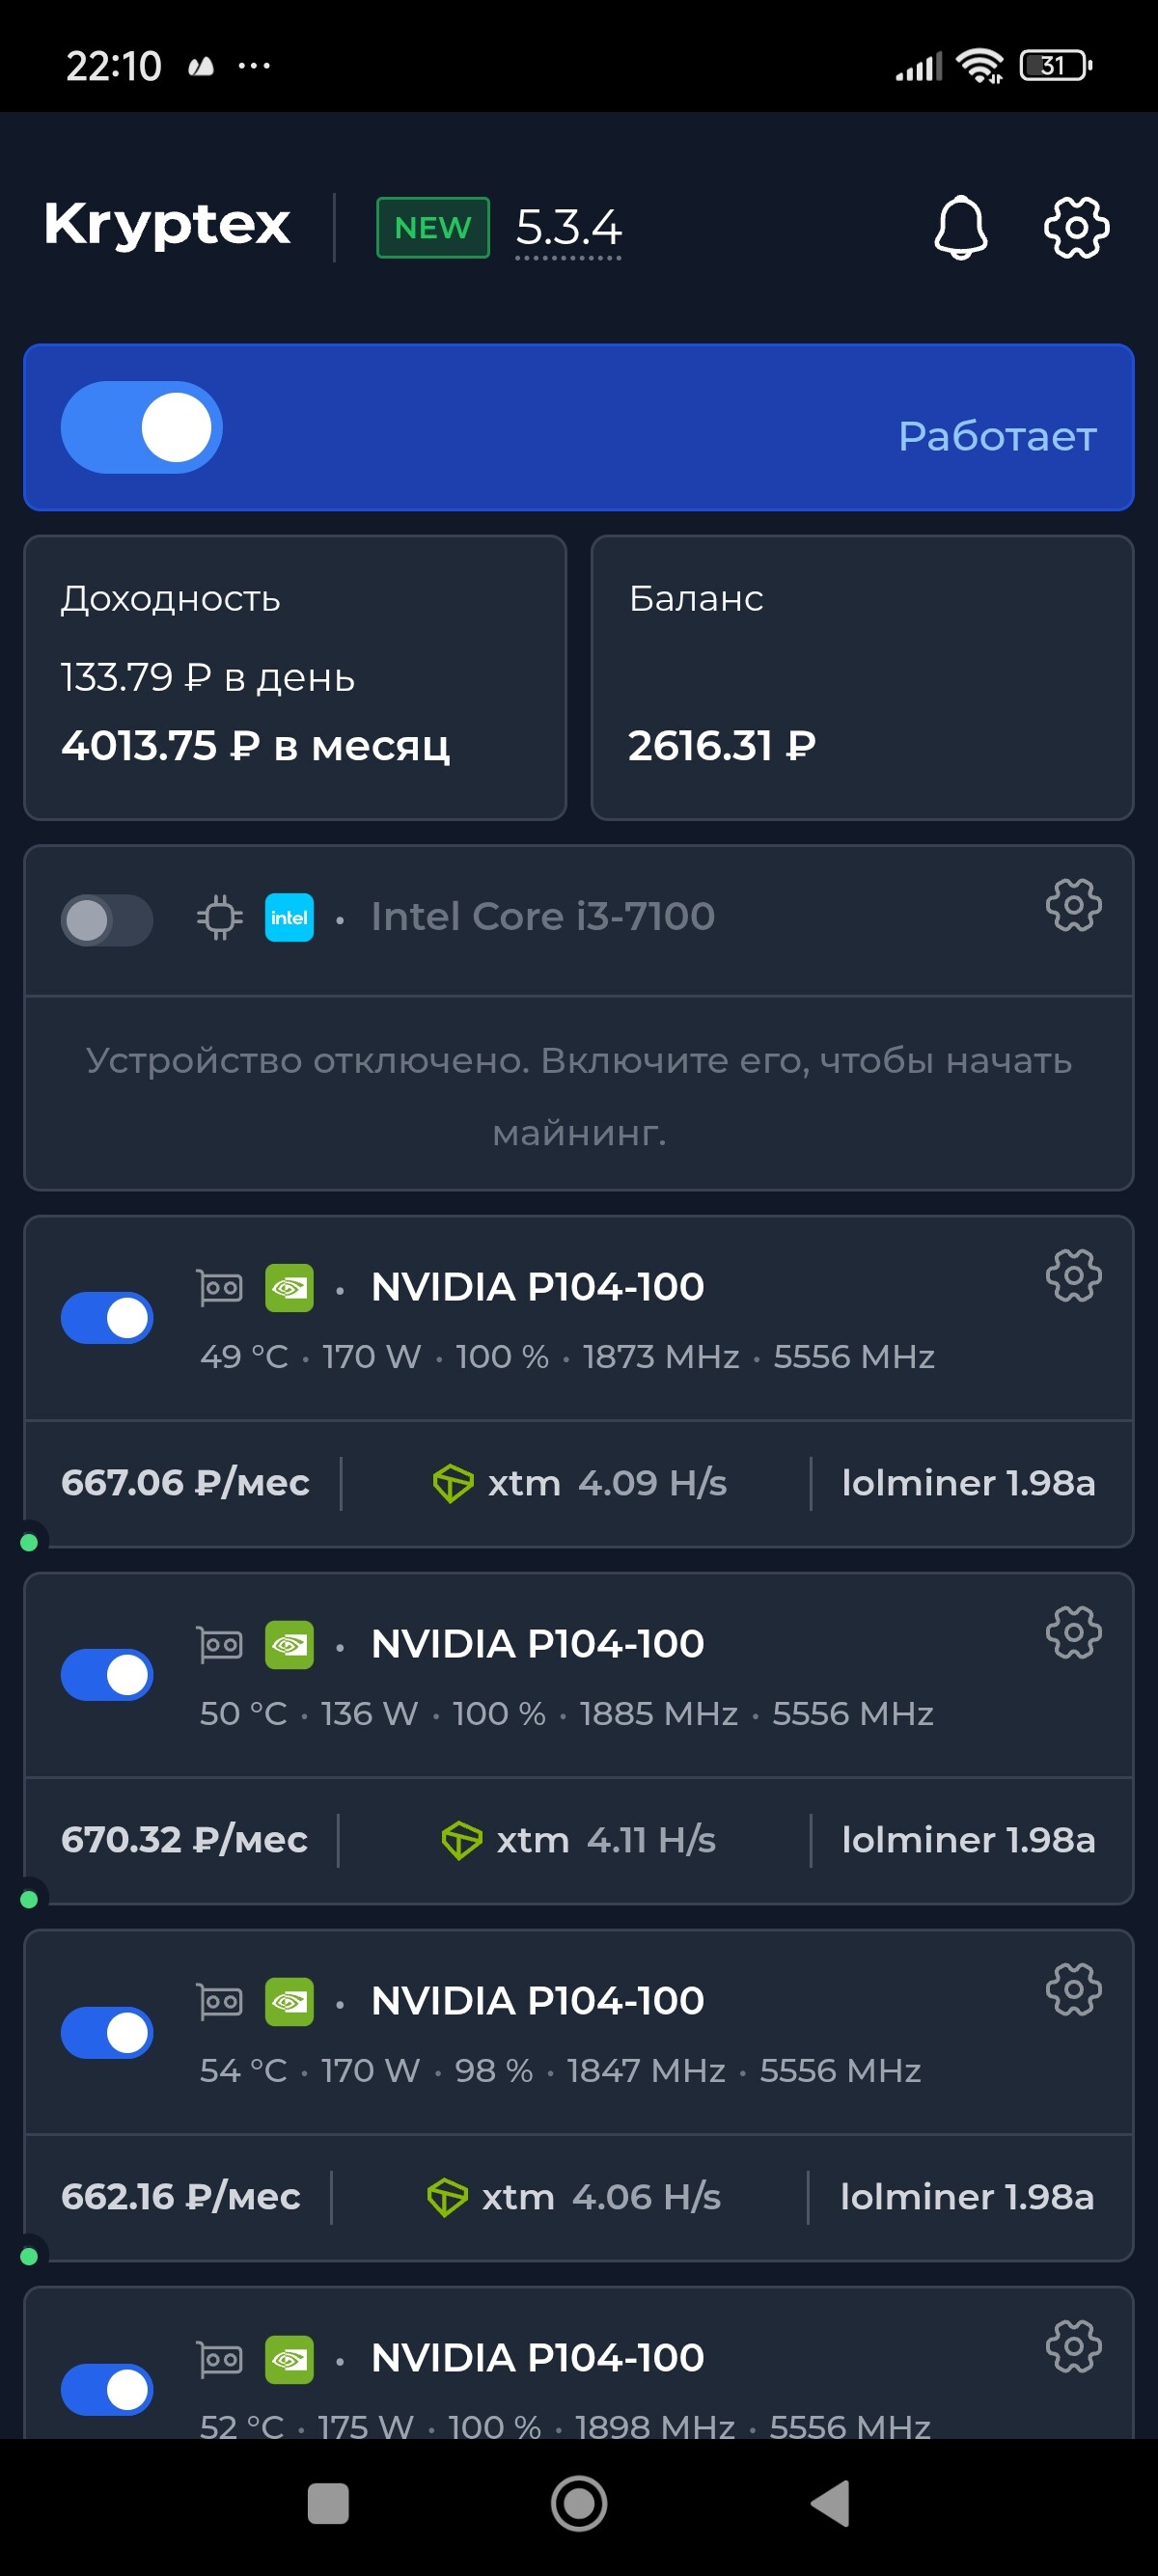Open settings for first NVIDIA P104-100 card
Screen dimensions: 1158x2576
click(1073, 1275)
